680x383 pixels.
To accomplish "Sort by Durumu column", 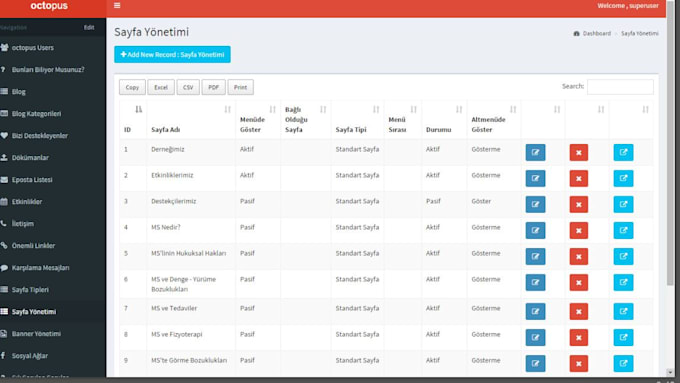I will click(445, 119).
